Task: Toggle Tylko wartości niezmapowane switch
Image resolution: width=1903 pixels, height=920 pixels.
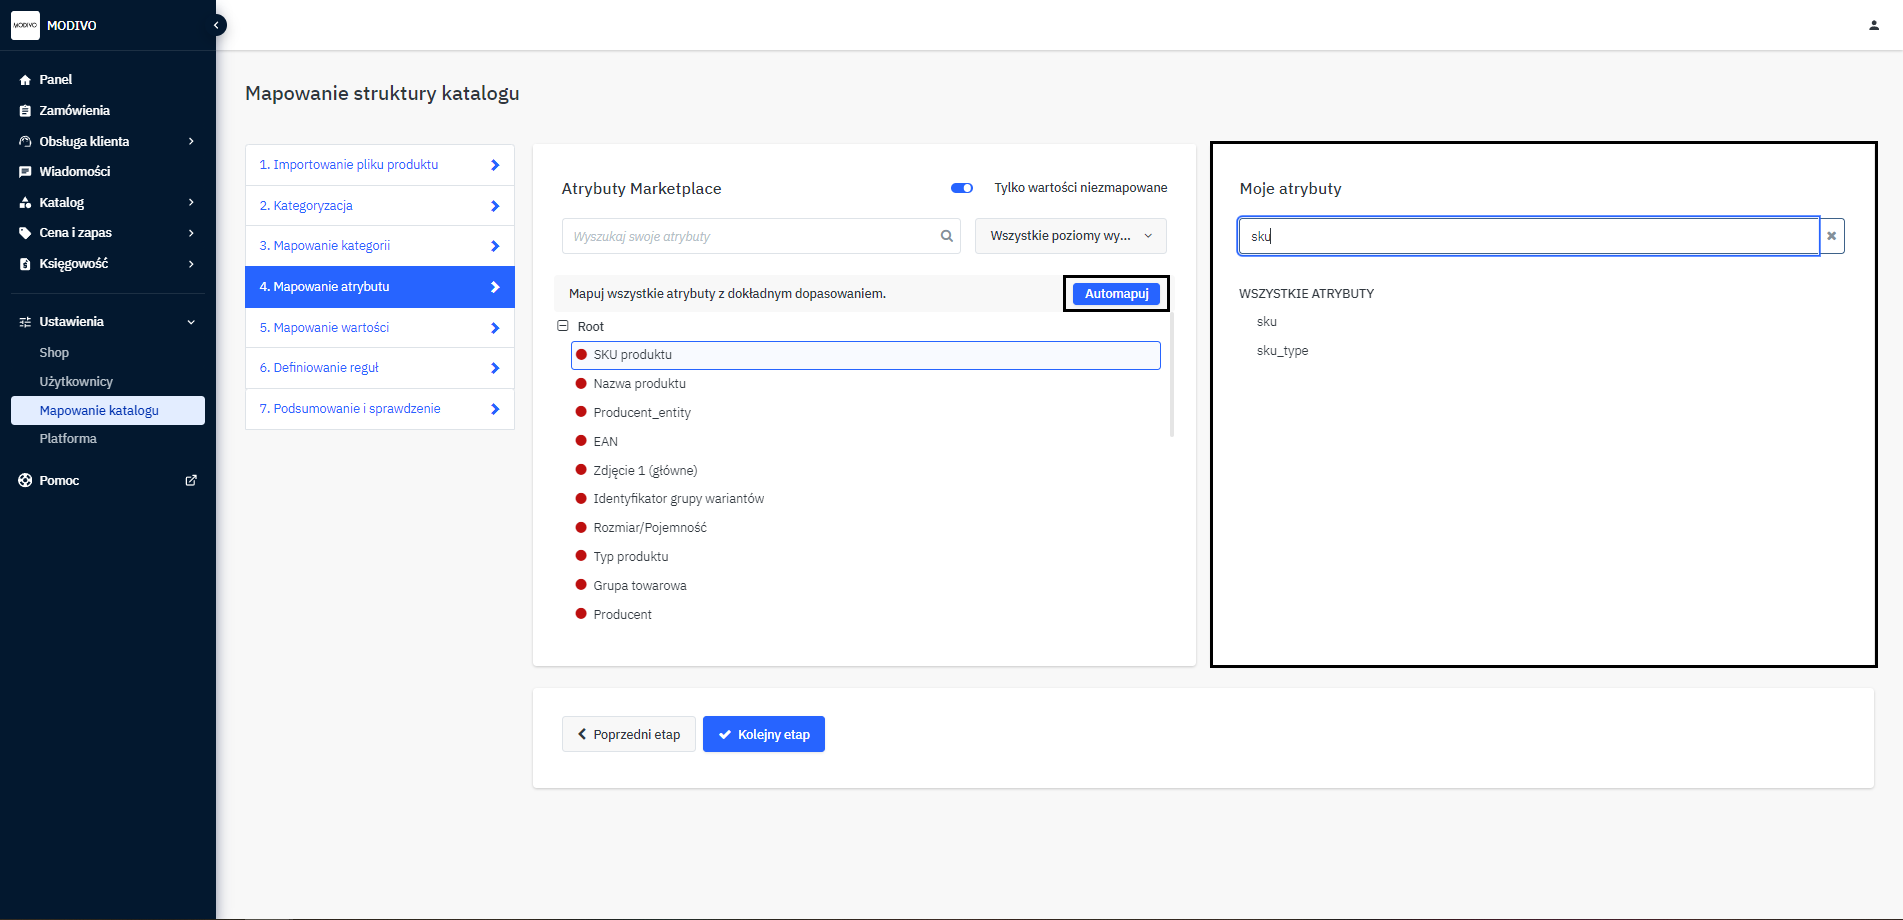Action: pos(961,188)
